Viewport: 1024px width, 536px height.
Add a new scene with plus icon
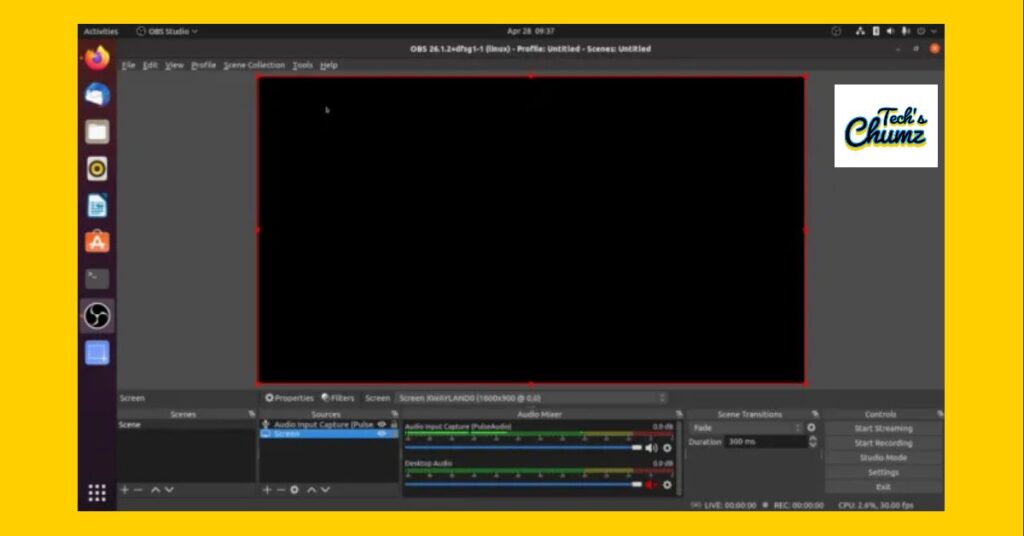coord(124,490)
